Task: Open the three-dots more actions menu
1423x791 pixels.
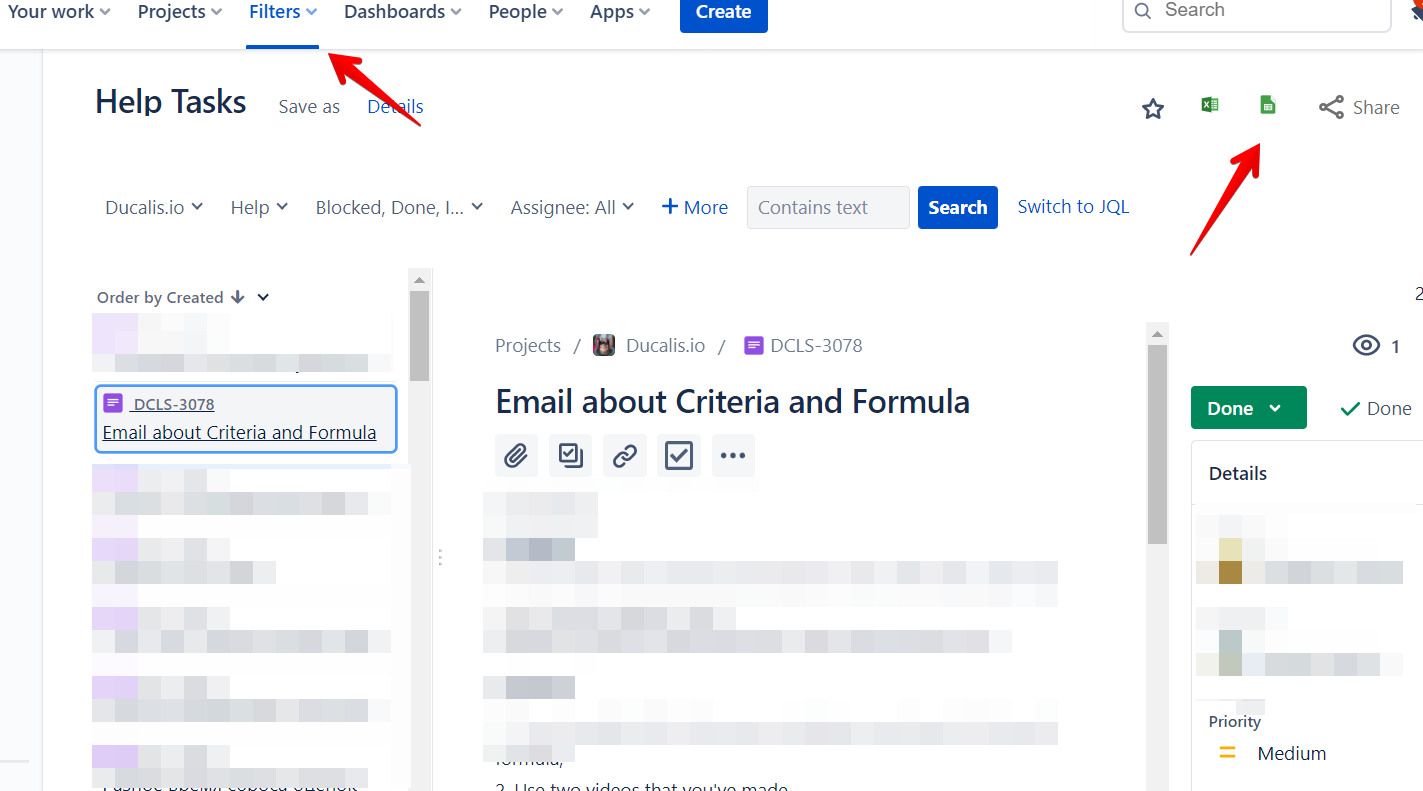Action: pos(733,456)
